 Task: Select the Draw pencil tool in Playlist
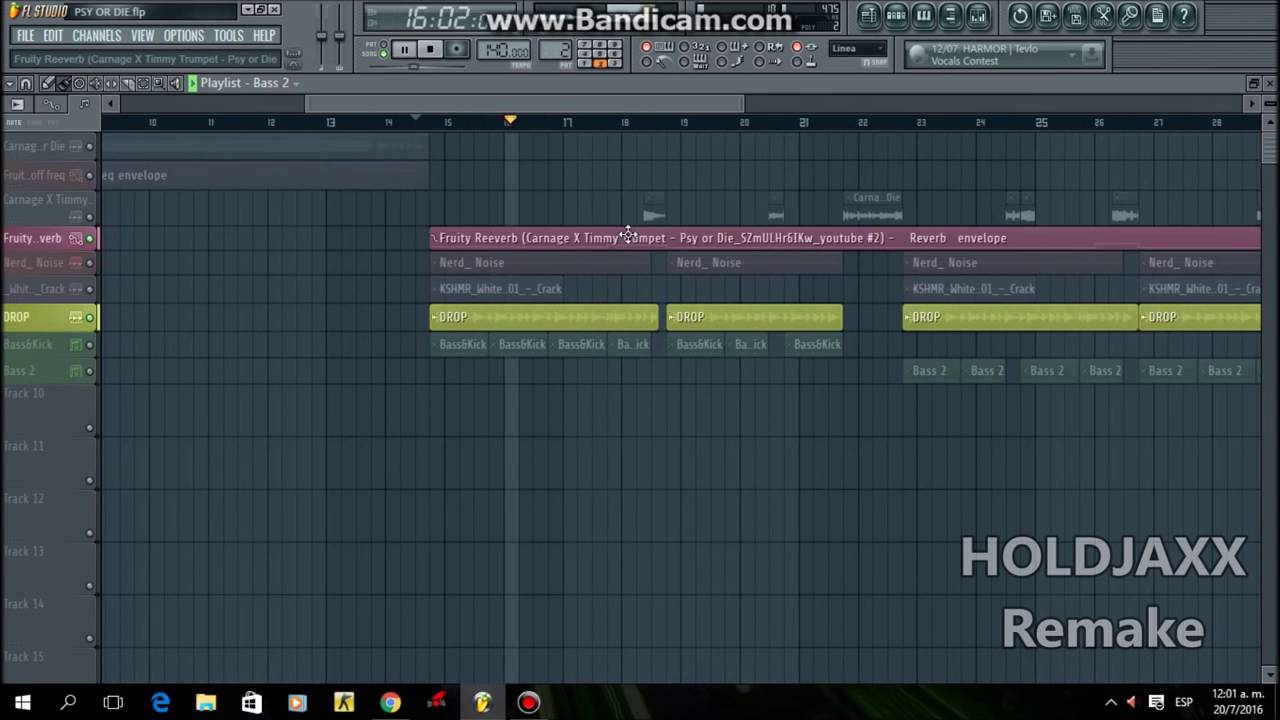[x=47, y=83]
